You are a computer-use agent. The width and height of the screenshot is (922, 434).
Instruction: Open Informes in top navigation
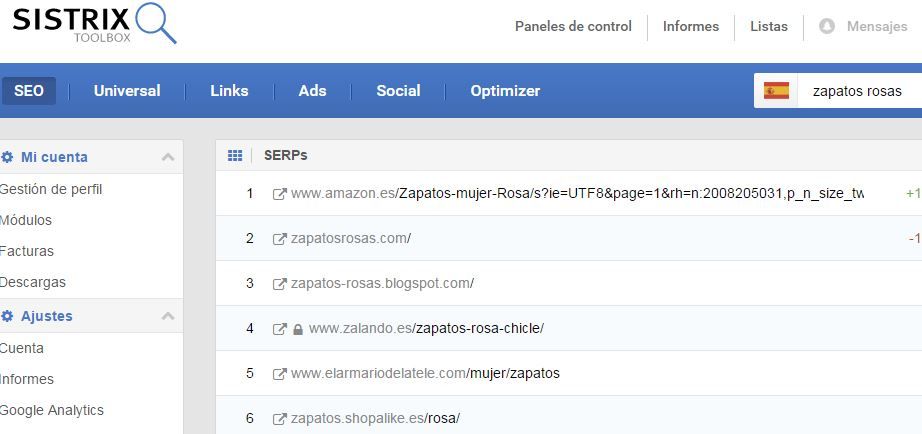coord(690,27)
